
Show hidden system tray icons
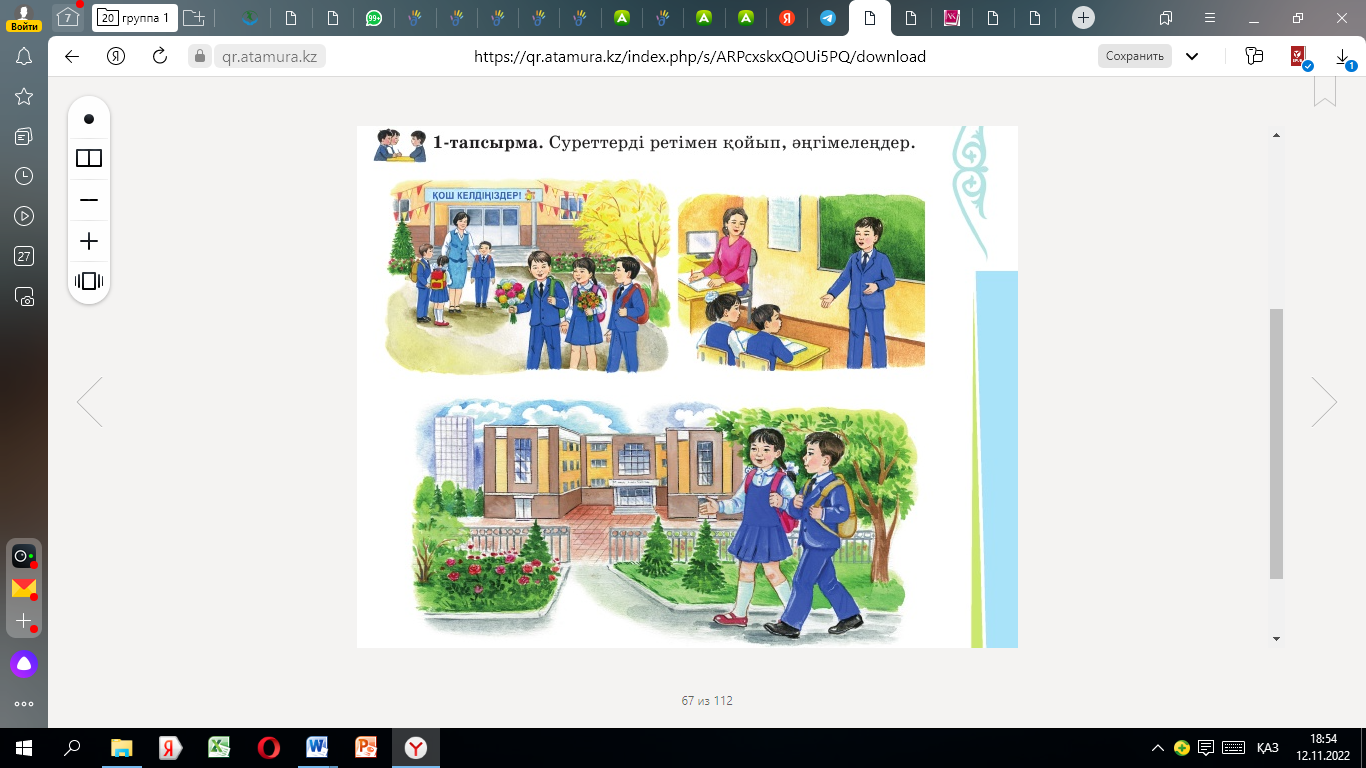pos(1158,747)
